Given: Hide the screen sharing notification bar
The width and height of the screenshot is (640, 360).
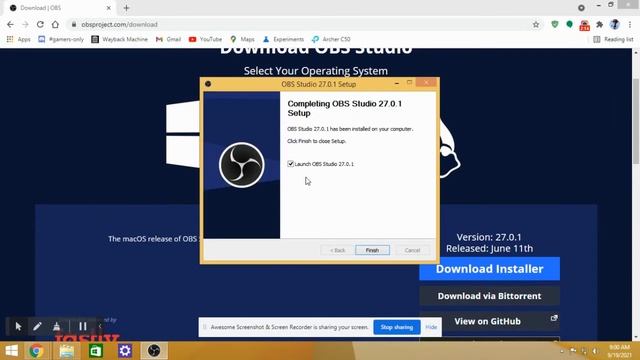Looking at the screenshot, I should [x=431, y=327].
